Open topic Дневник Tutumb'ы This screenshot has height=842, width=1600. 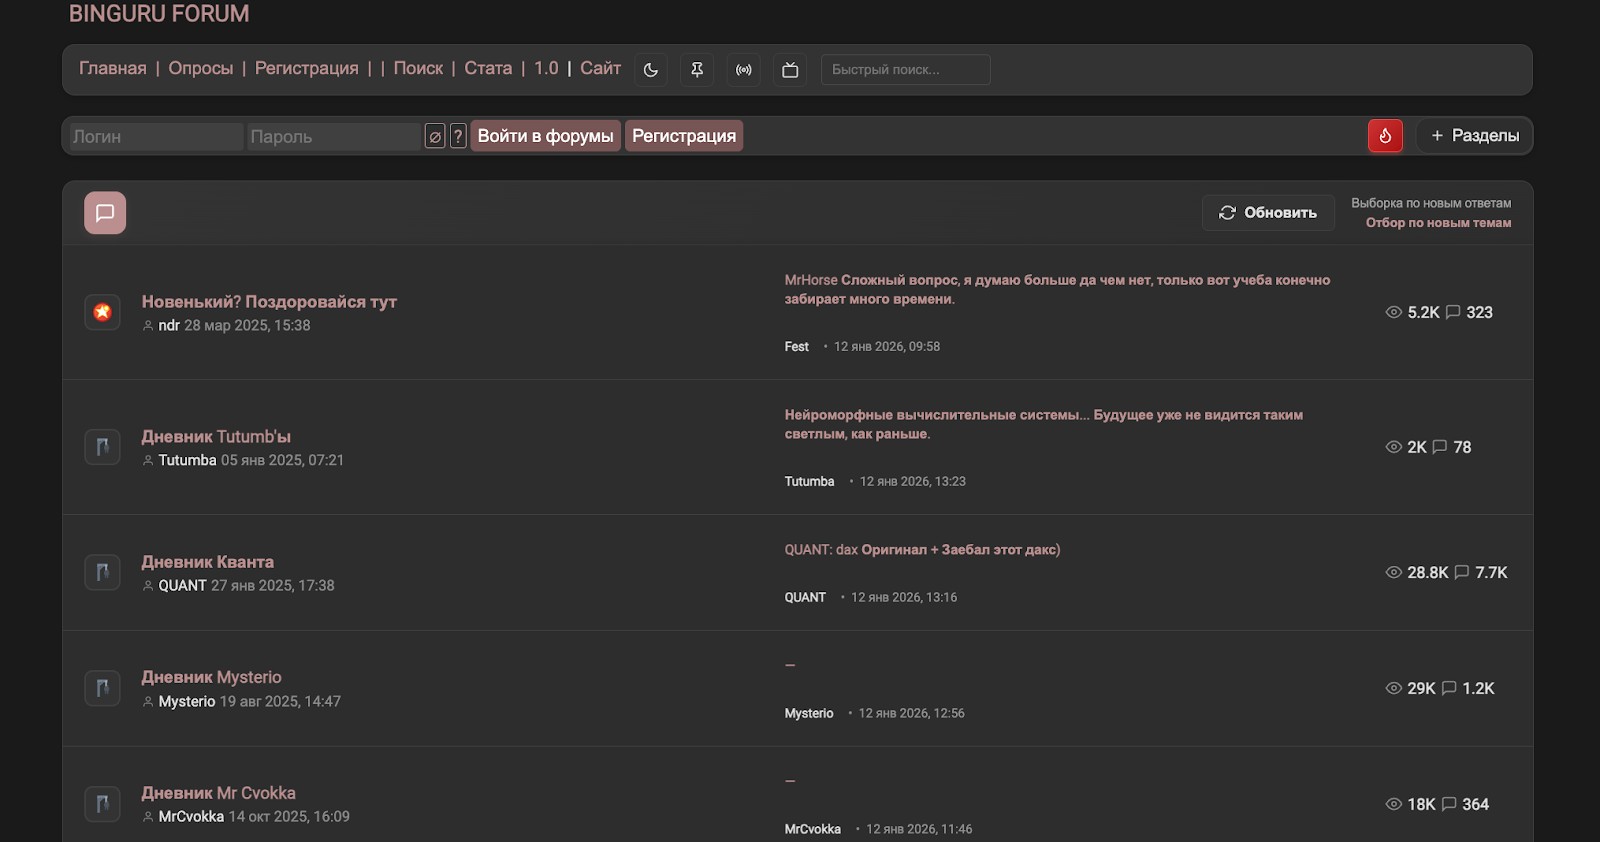tap(216, 437)
